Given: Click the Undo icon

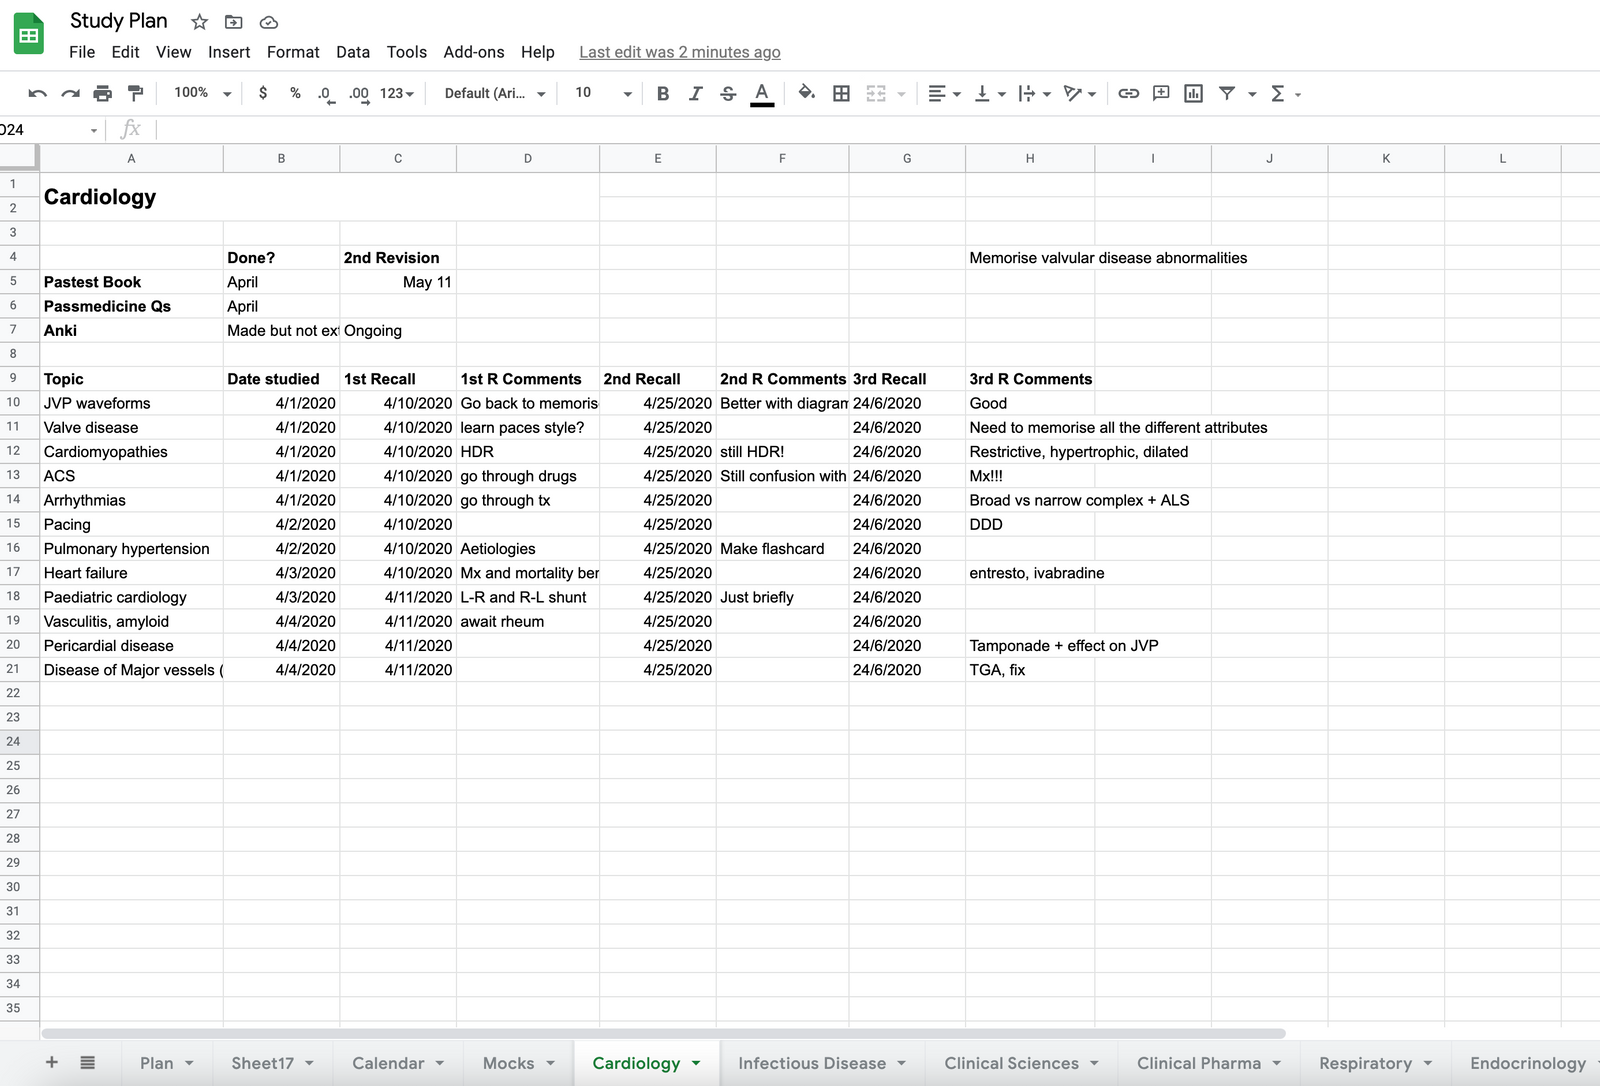Looking at the screenshot, I should (38, 93).
